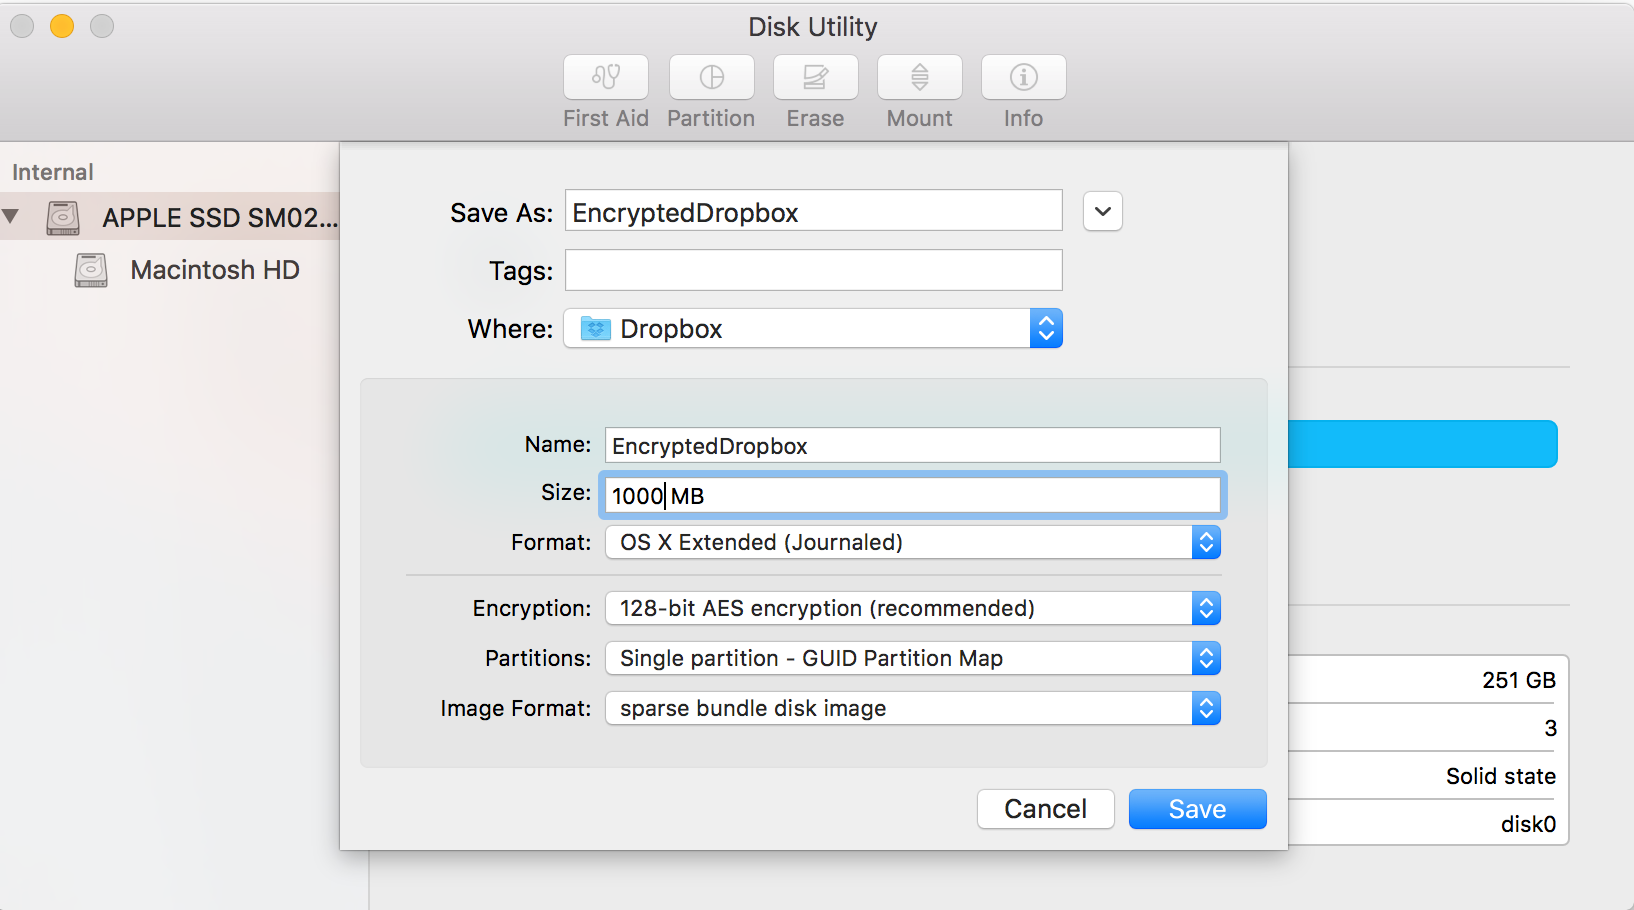Viewport: 1634px width, 910px height.
Task: Click the Partition toolbar icon
Action: (x=711, y=77)
